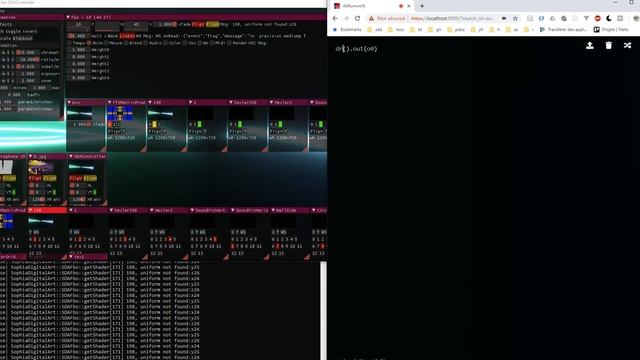Toggle the Audio checkbox
Image resolution: width=640 pixels, height=360 pixels.
pyautogui.click(x=146, y=43)
